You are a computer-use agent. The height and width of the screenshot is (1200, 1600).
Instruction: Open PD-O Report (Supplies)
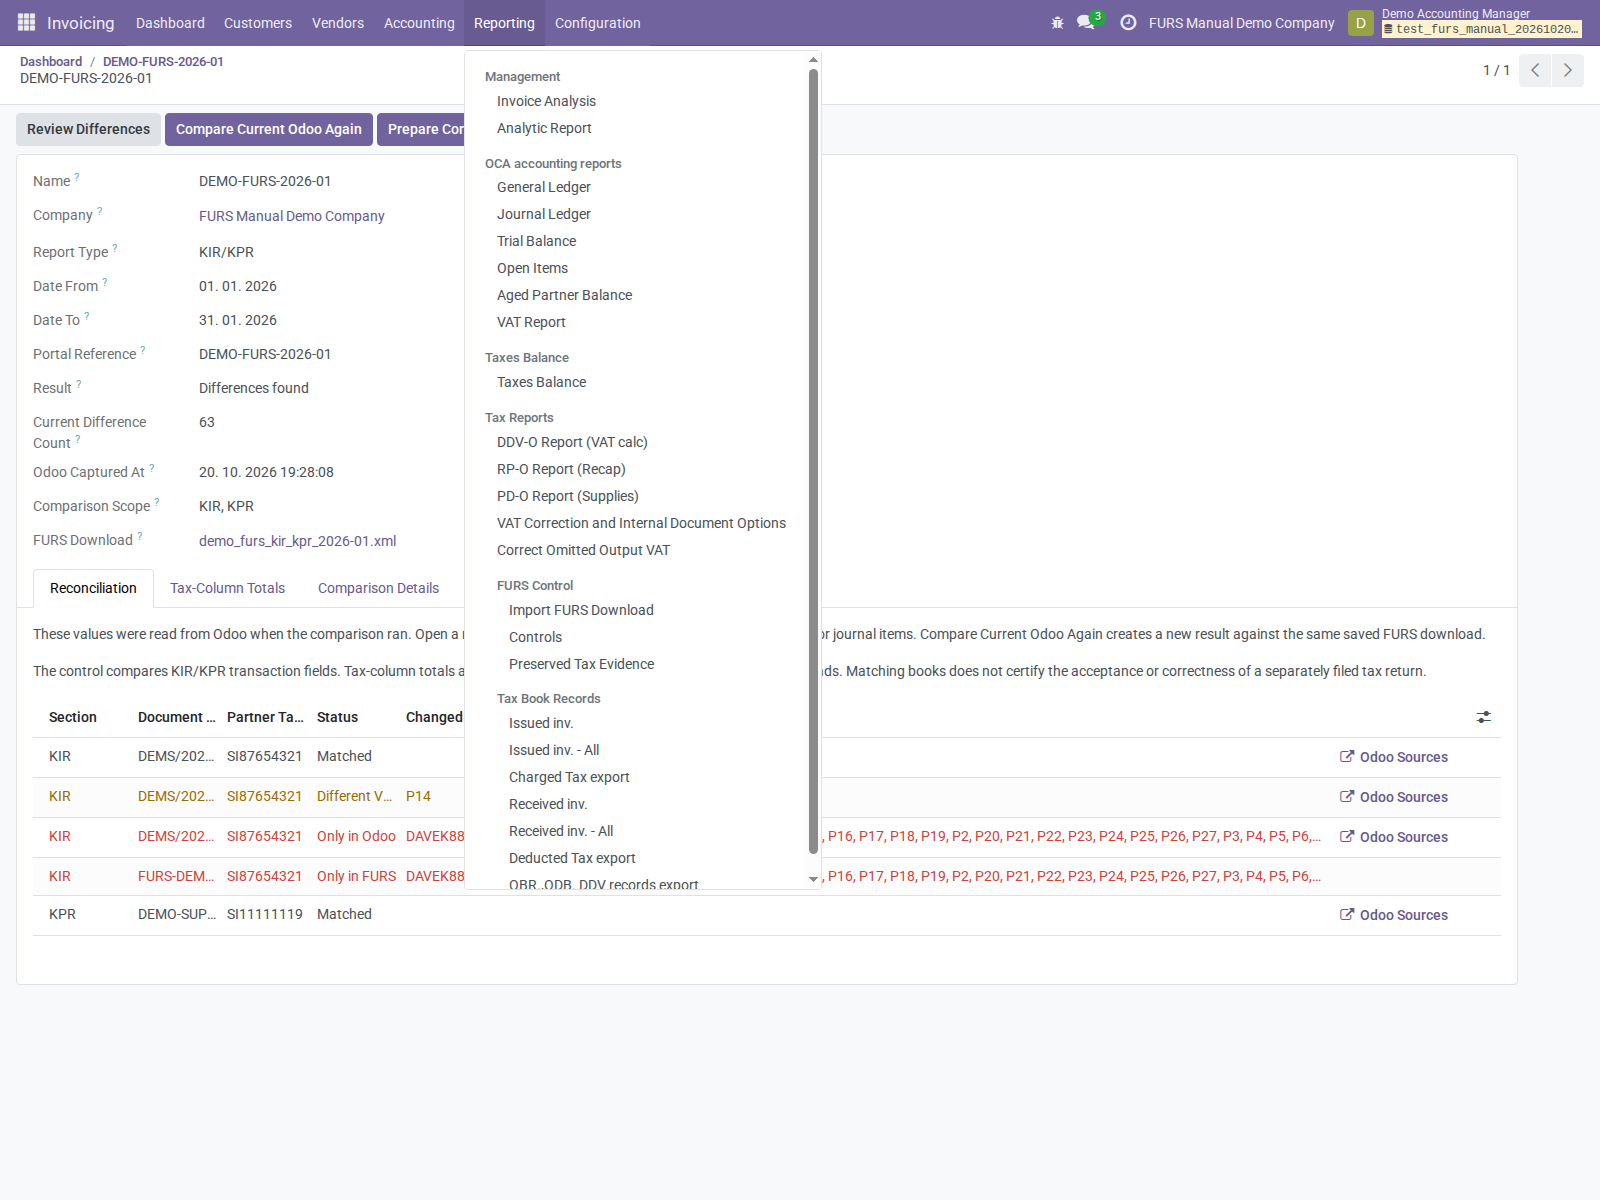click(x=567, y=496)
